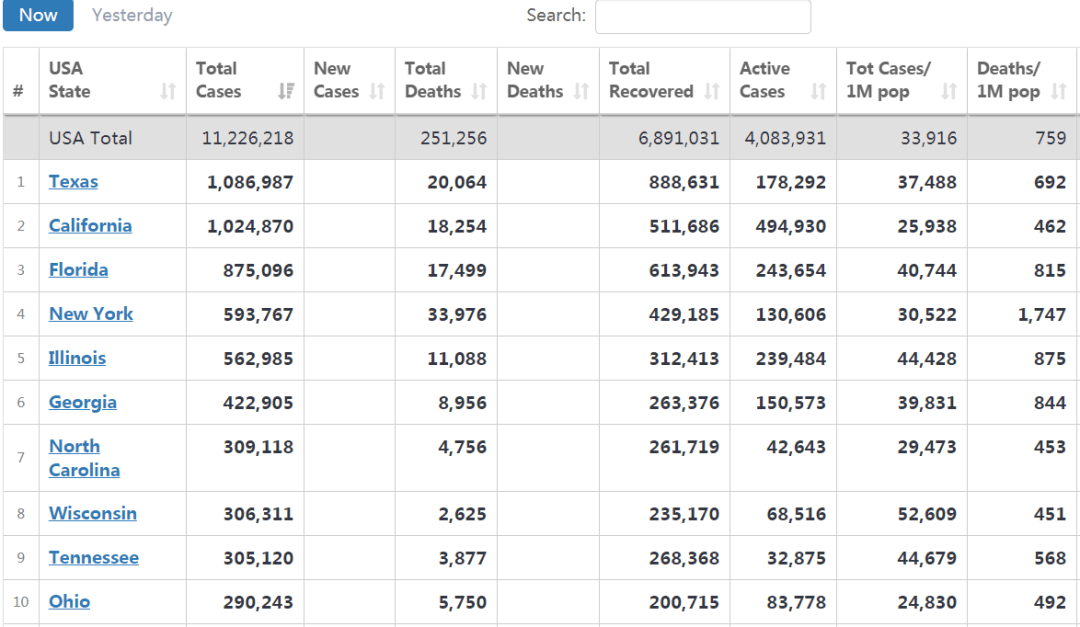Select New York deaths per million 1,747
This screenshot has width=1080, height=627.
1042,314
